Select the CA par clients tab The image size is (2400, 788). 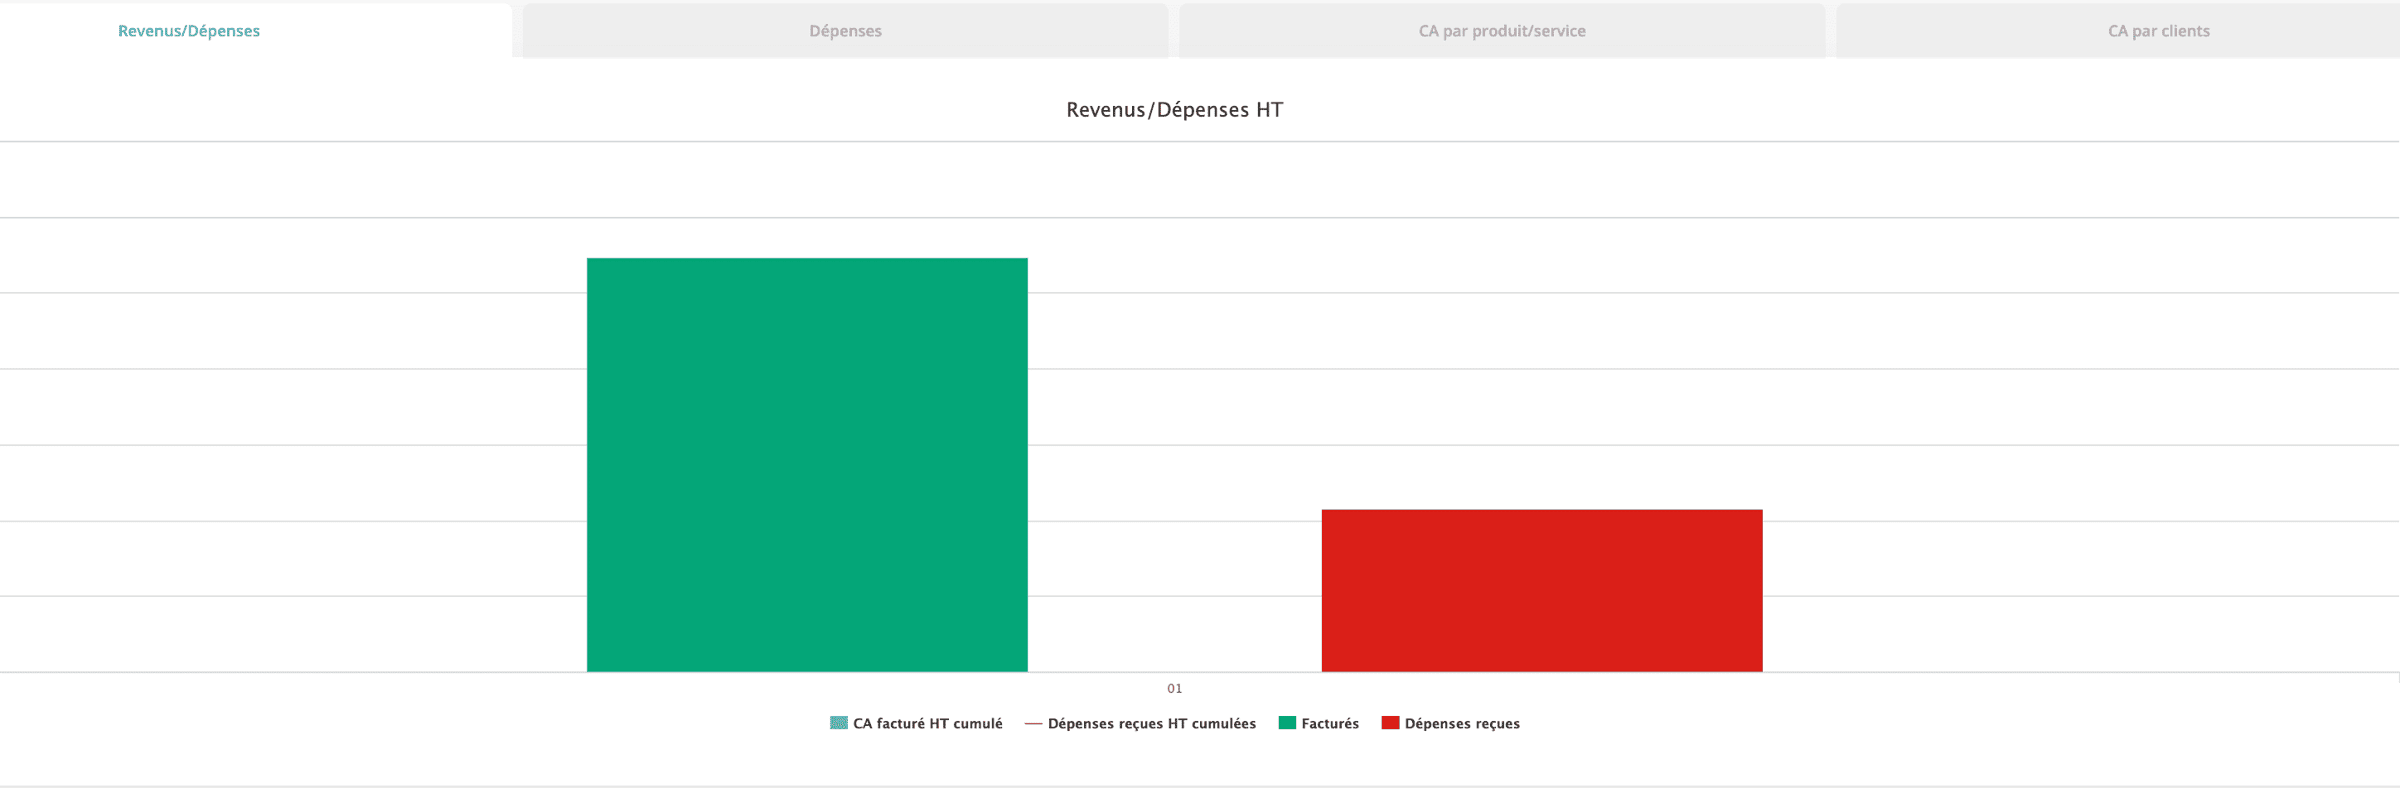2118,31
